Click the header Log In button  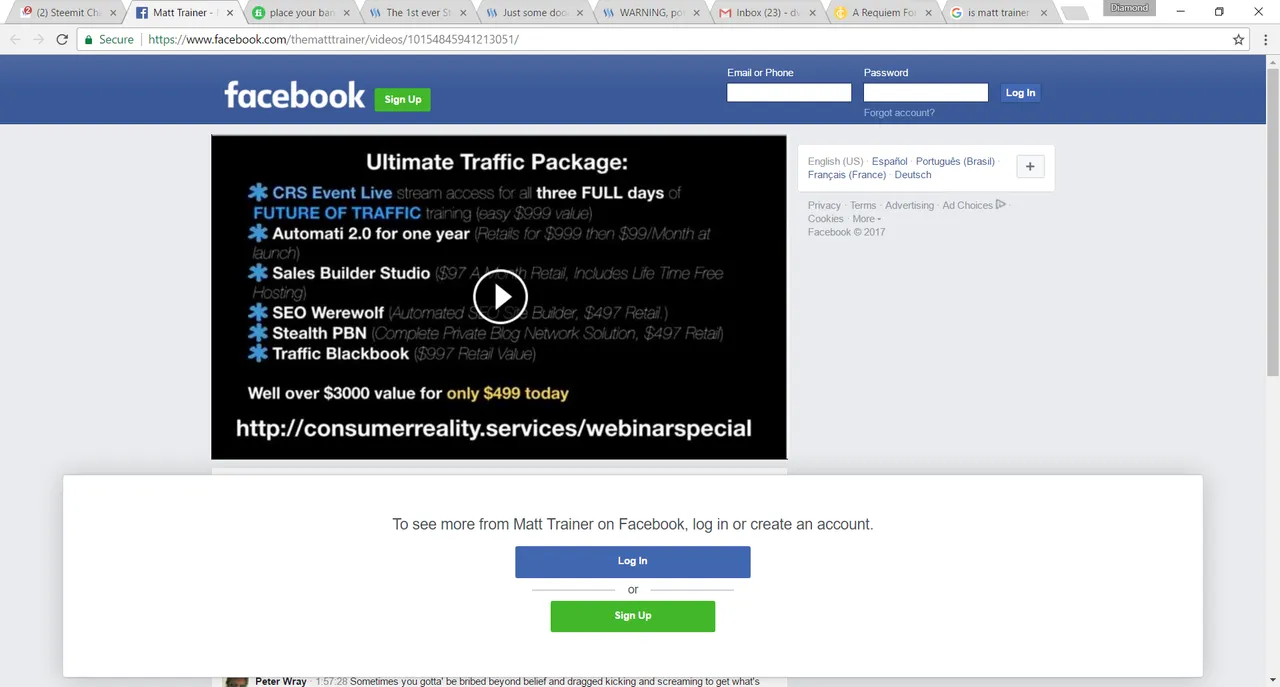1020,92
